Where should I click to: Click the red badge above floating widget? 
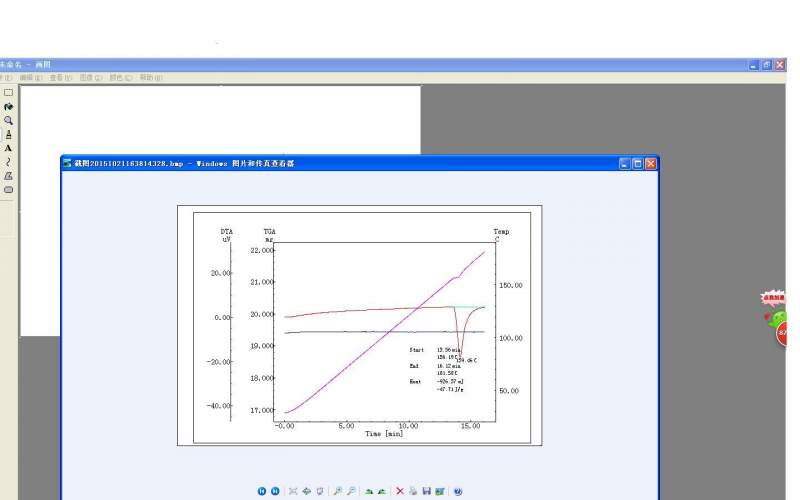click(x=773, y=297)
